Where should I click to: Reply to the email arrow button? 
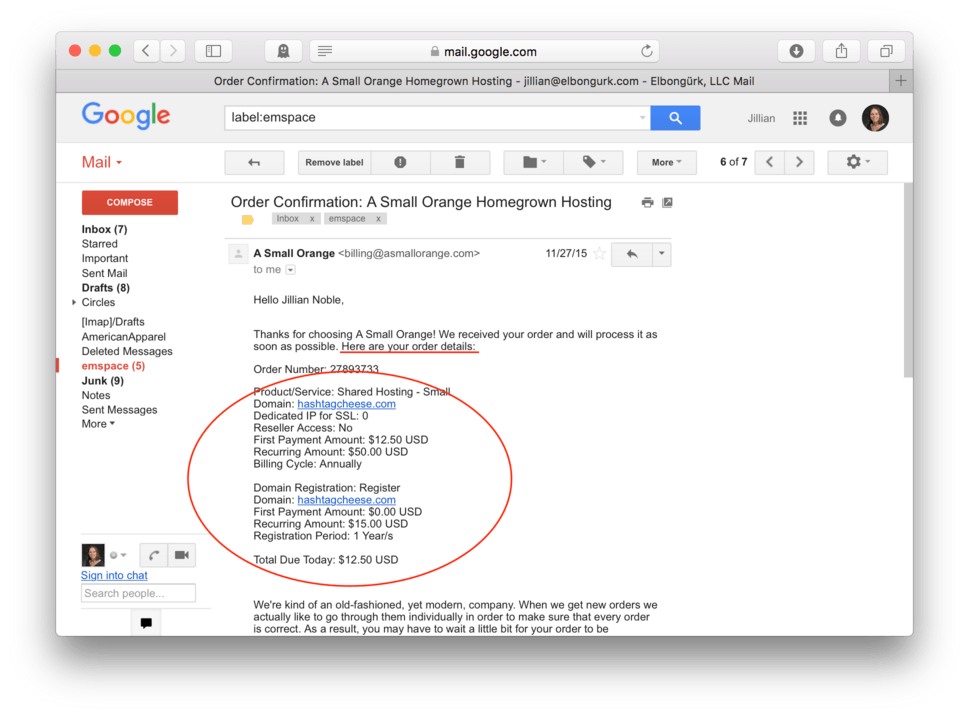click(632, 254)
